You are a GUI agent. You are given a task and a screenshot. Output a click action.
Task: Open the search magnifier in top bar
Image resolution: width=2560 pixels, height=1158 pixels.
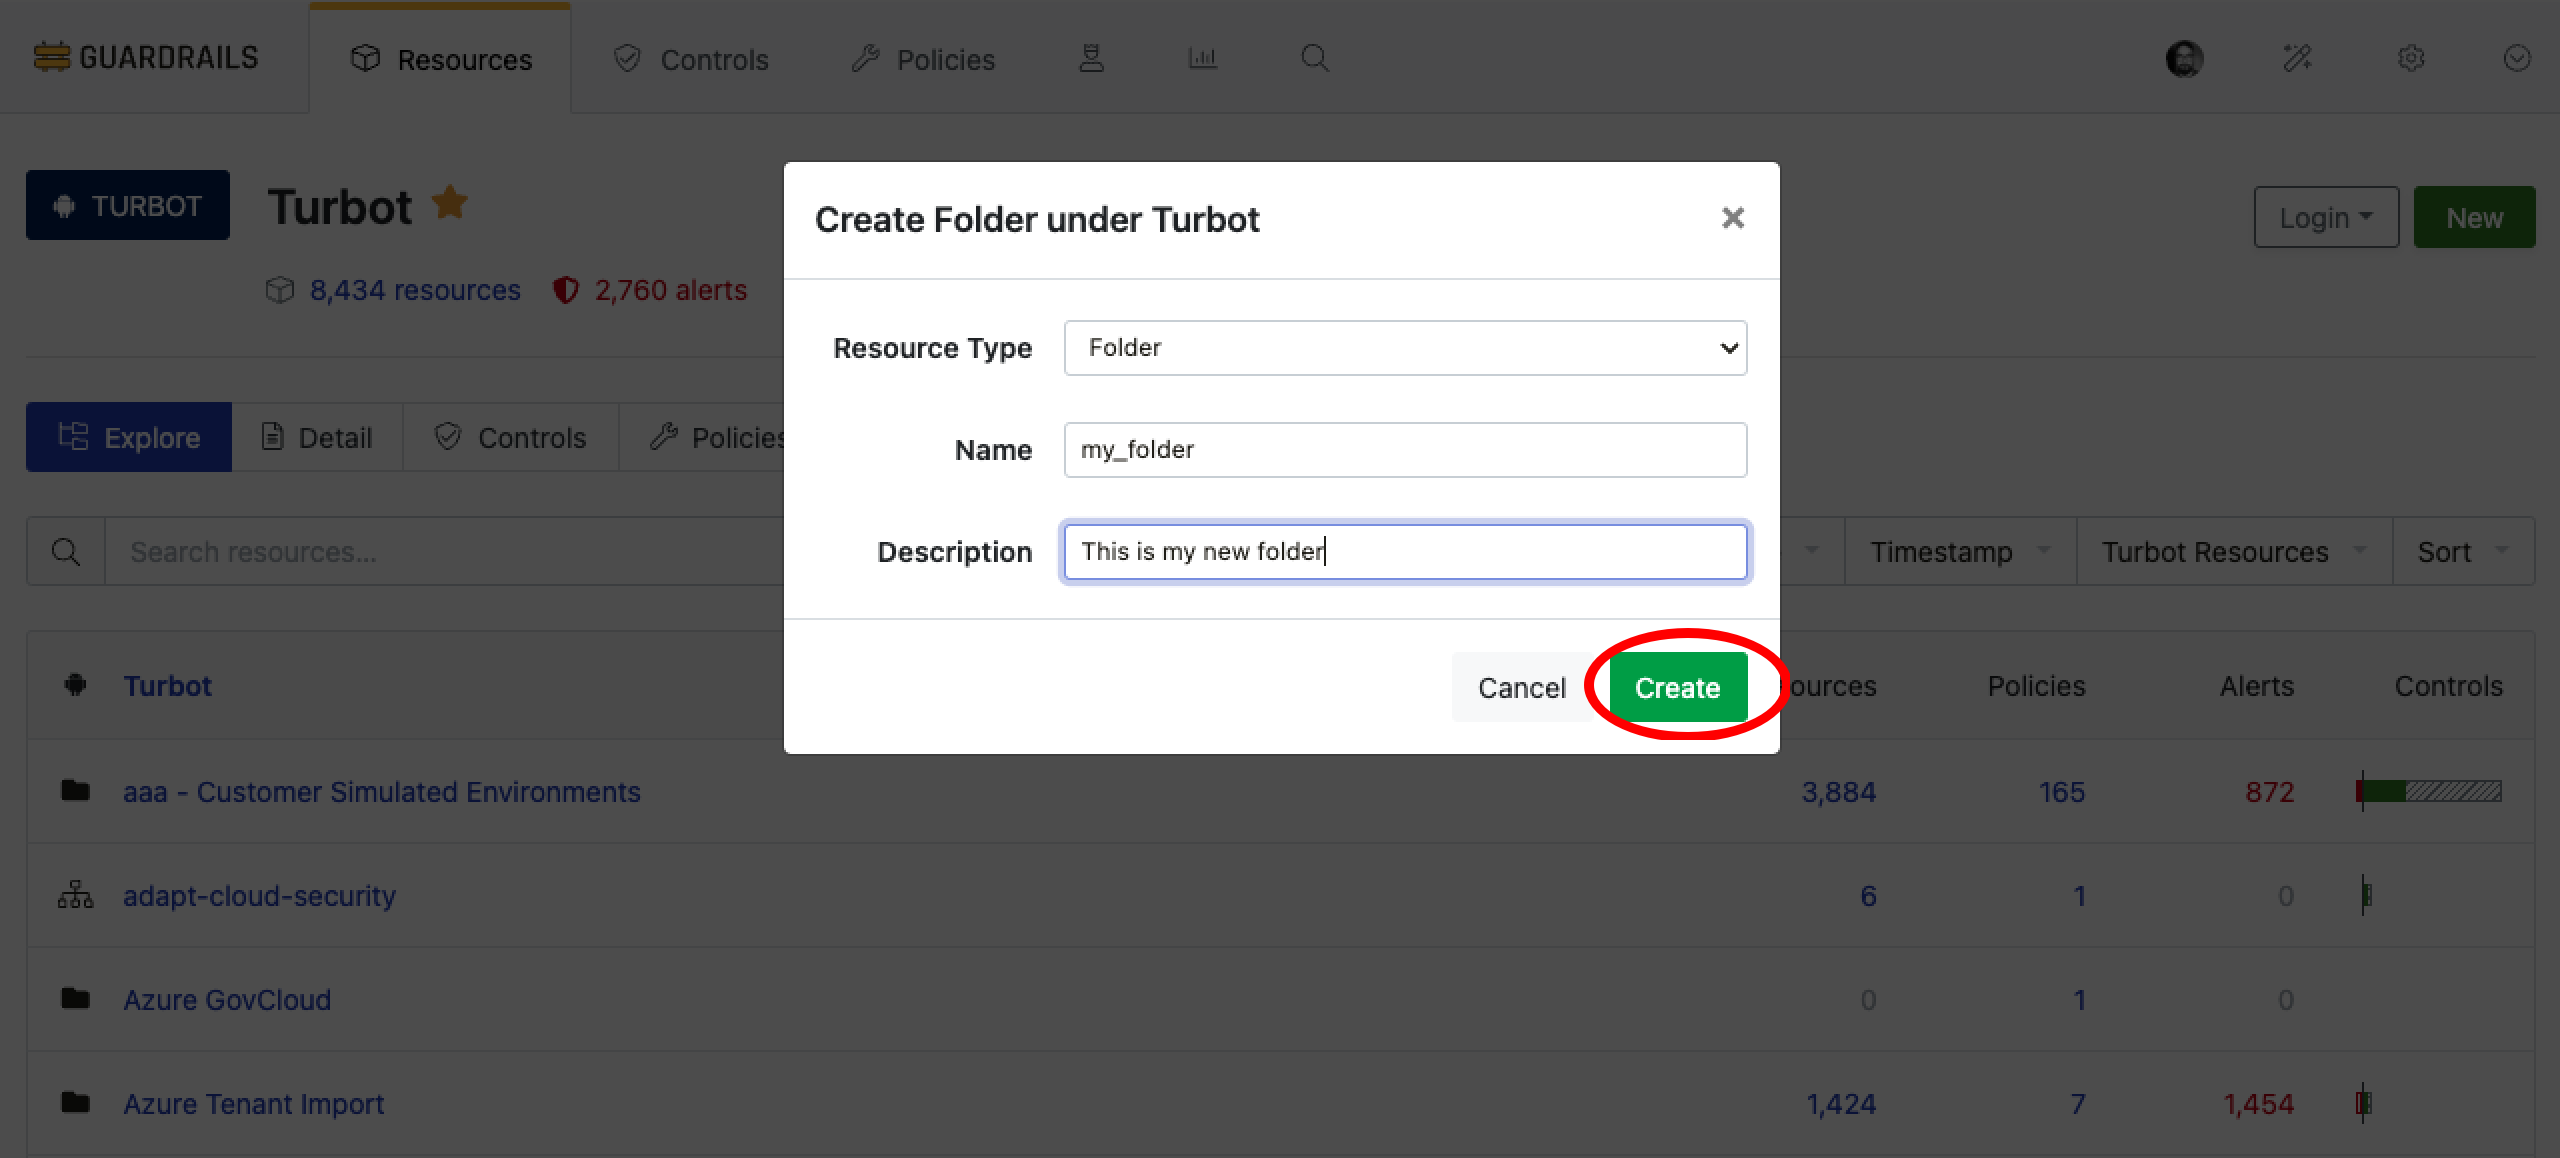1314,58
